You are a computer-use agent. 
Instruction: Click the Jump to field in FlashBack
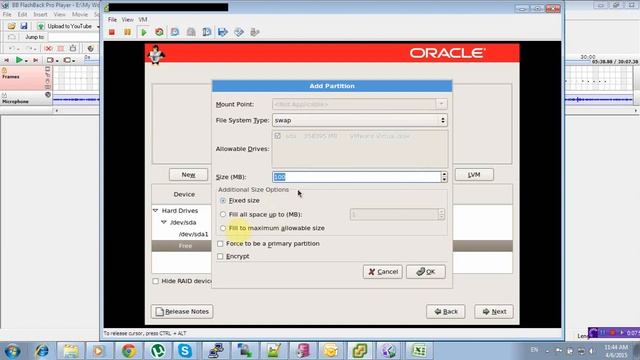73,37
